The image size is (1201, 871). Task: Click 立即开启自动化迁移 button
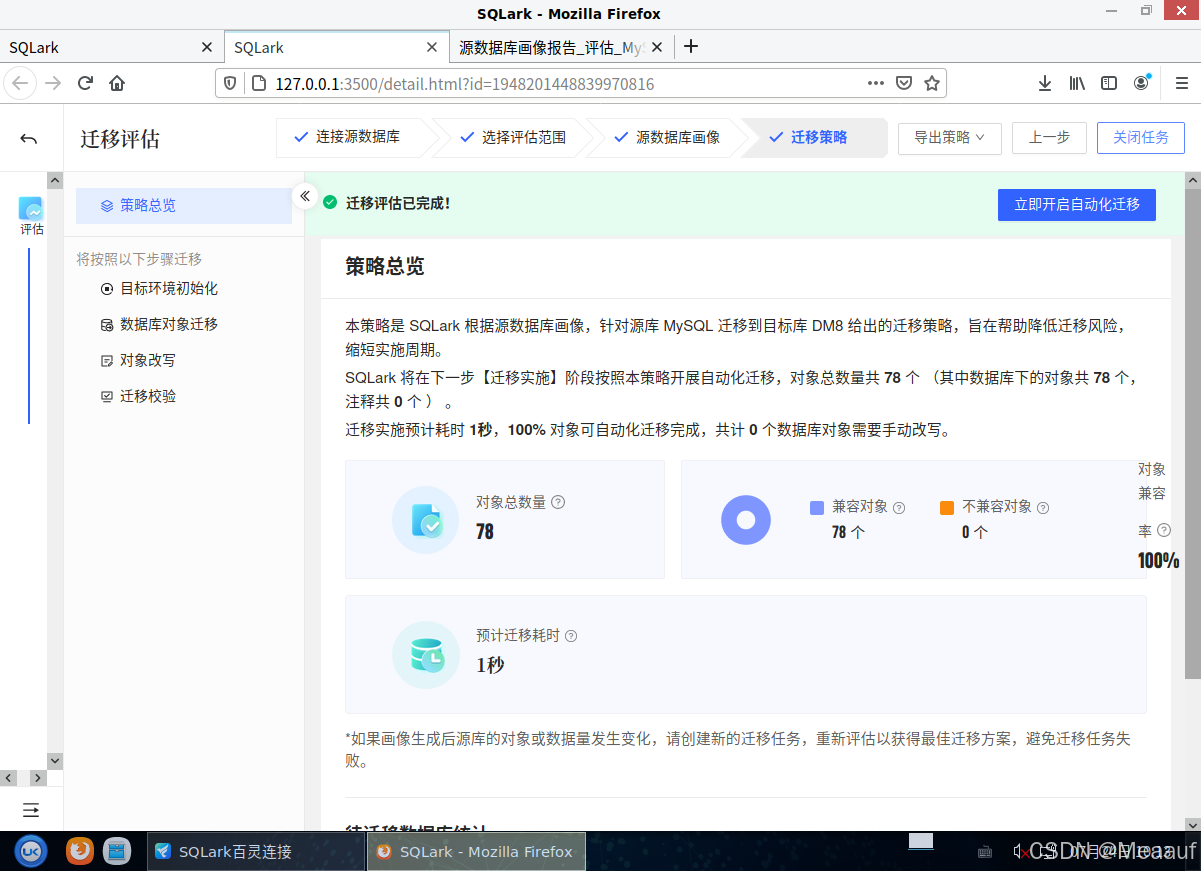click(1077, 204)
